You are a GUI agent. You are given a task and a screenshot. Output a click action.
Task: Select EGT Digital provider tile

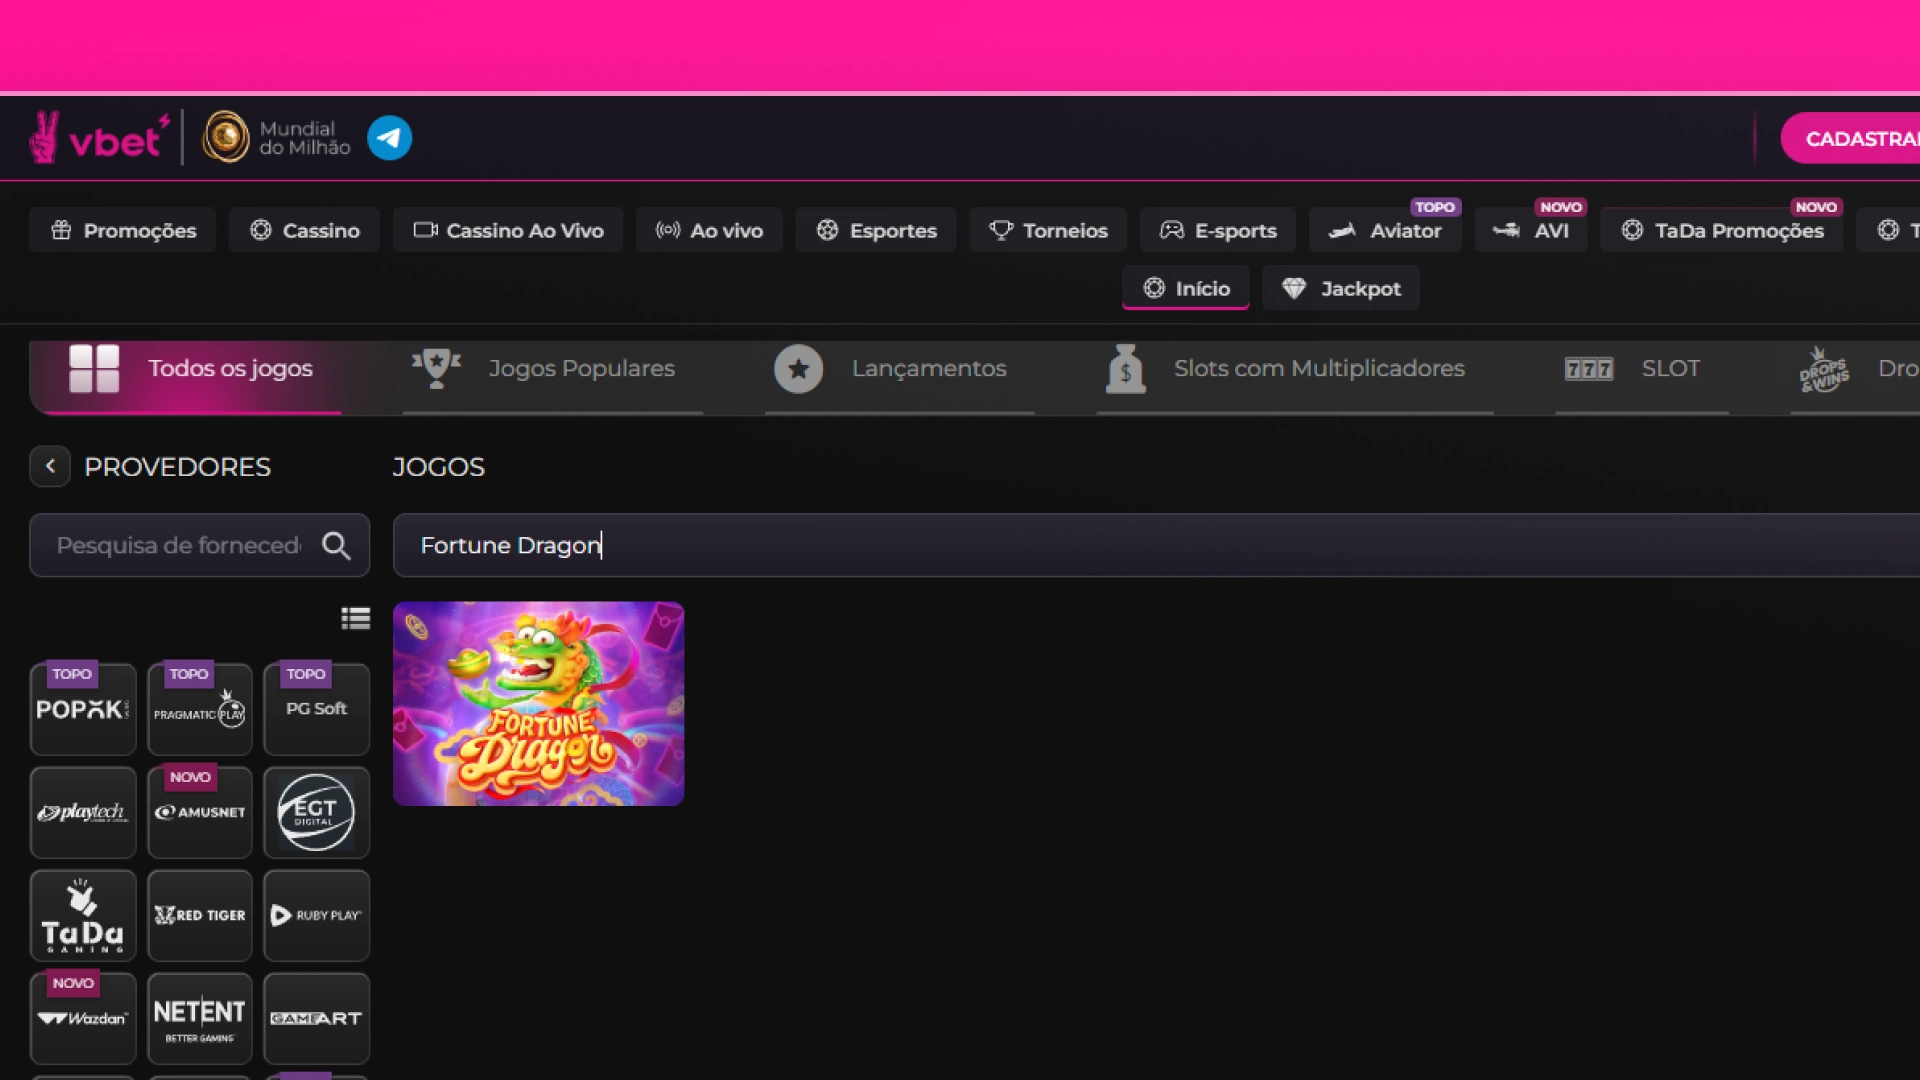[x=316, y=812]
